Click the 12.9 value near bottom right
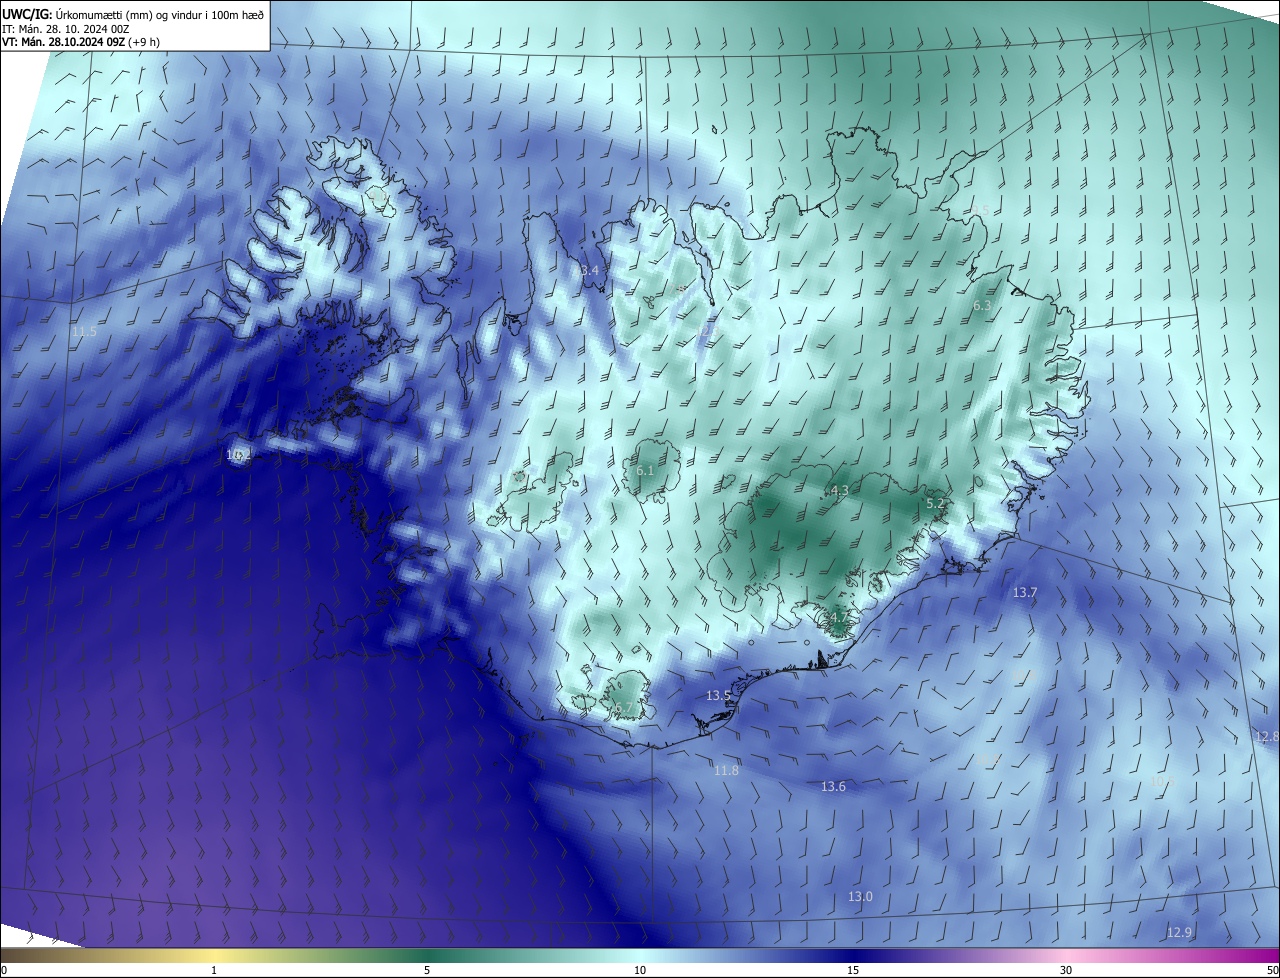Image resolution: width=1280 pixels, height=978 pixels. (x=1180, y=933)
